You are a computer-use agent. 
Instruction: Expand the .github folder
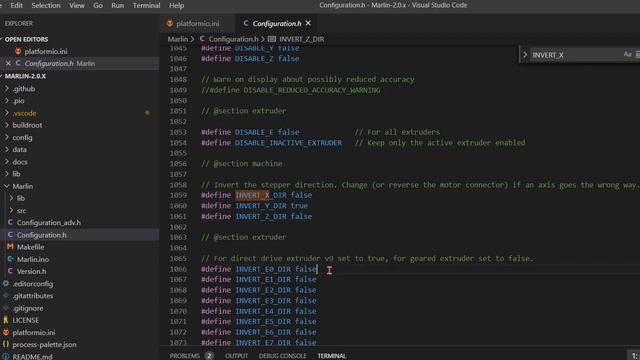24,89
